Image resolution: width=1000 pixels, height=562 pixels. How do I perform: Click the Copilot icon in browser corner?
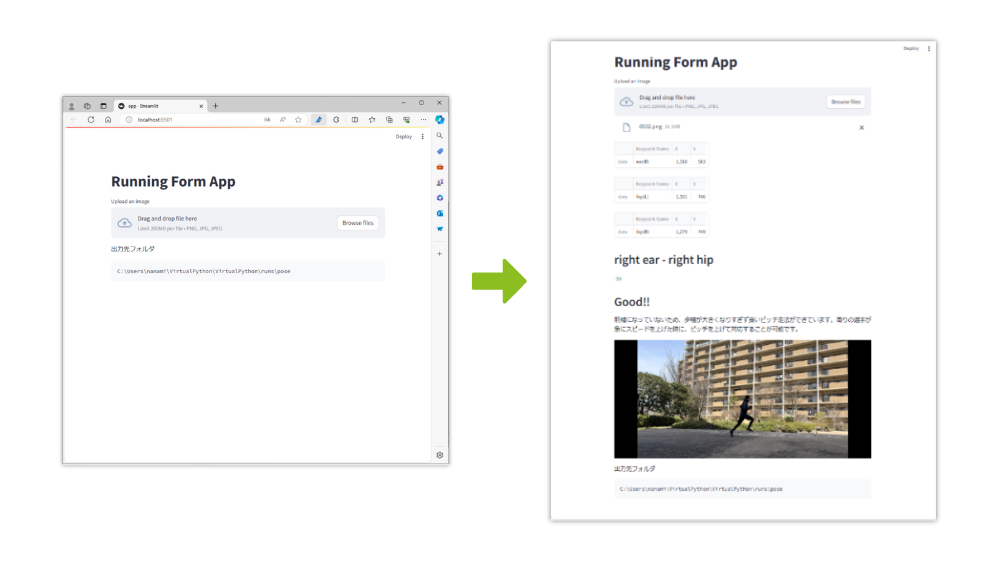(x=440, y=119)
